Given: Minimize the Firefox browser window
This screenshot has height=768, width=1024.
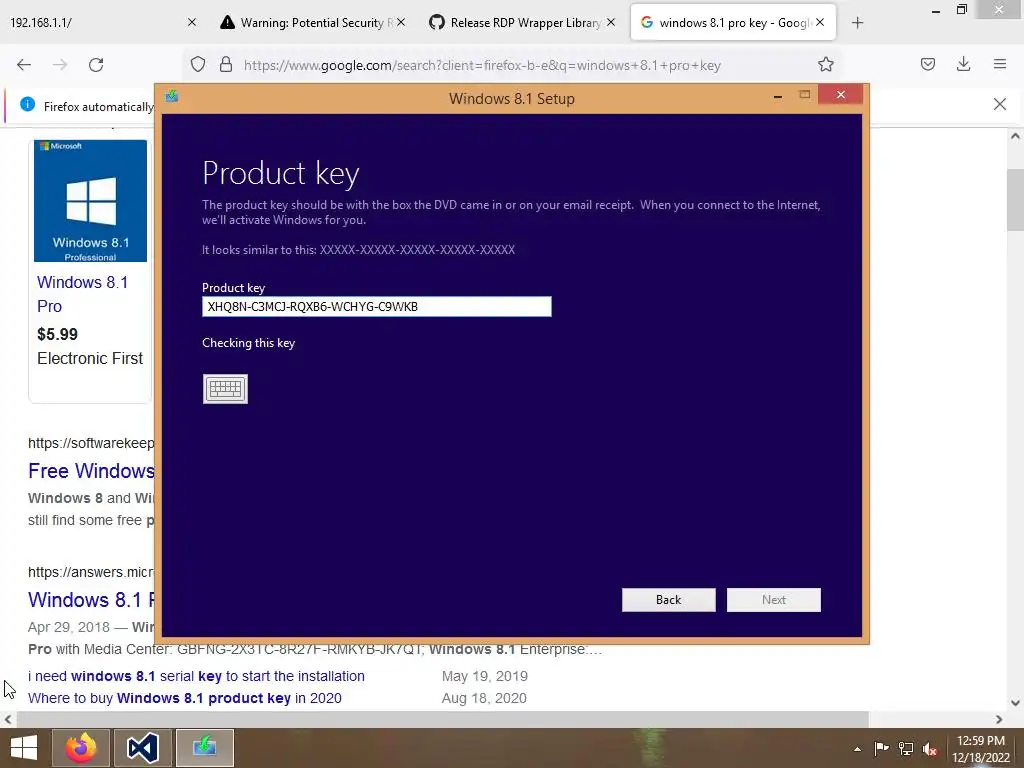Looking at the screenshot, I should [936, 11].
